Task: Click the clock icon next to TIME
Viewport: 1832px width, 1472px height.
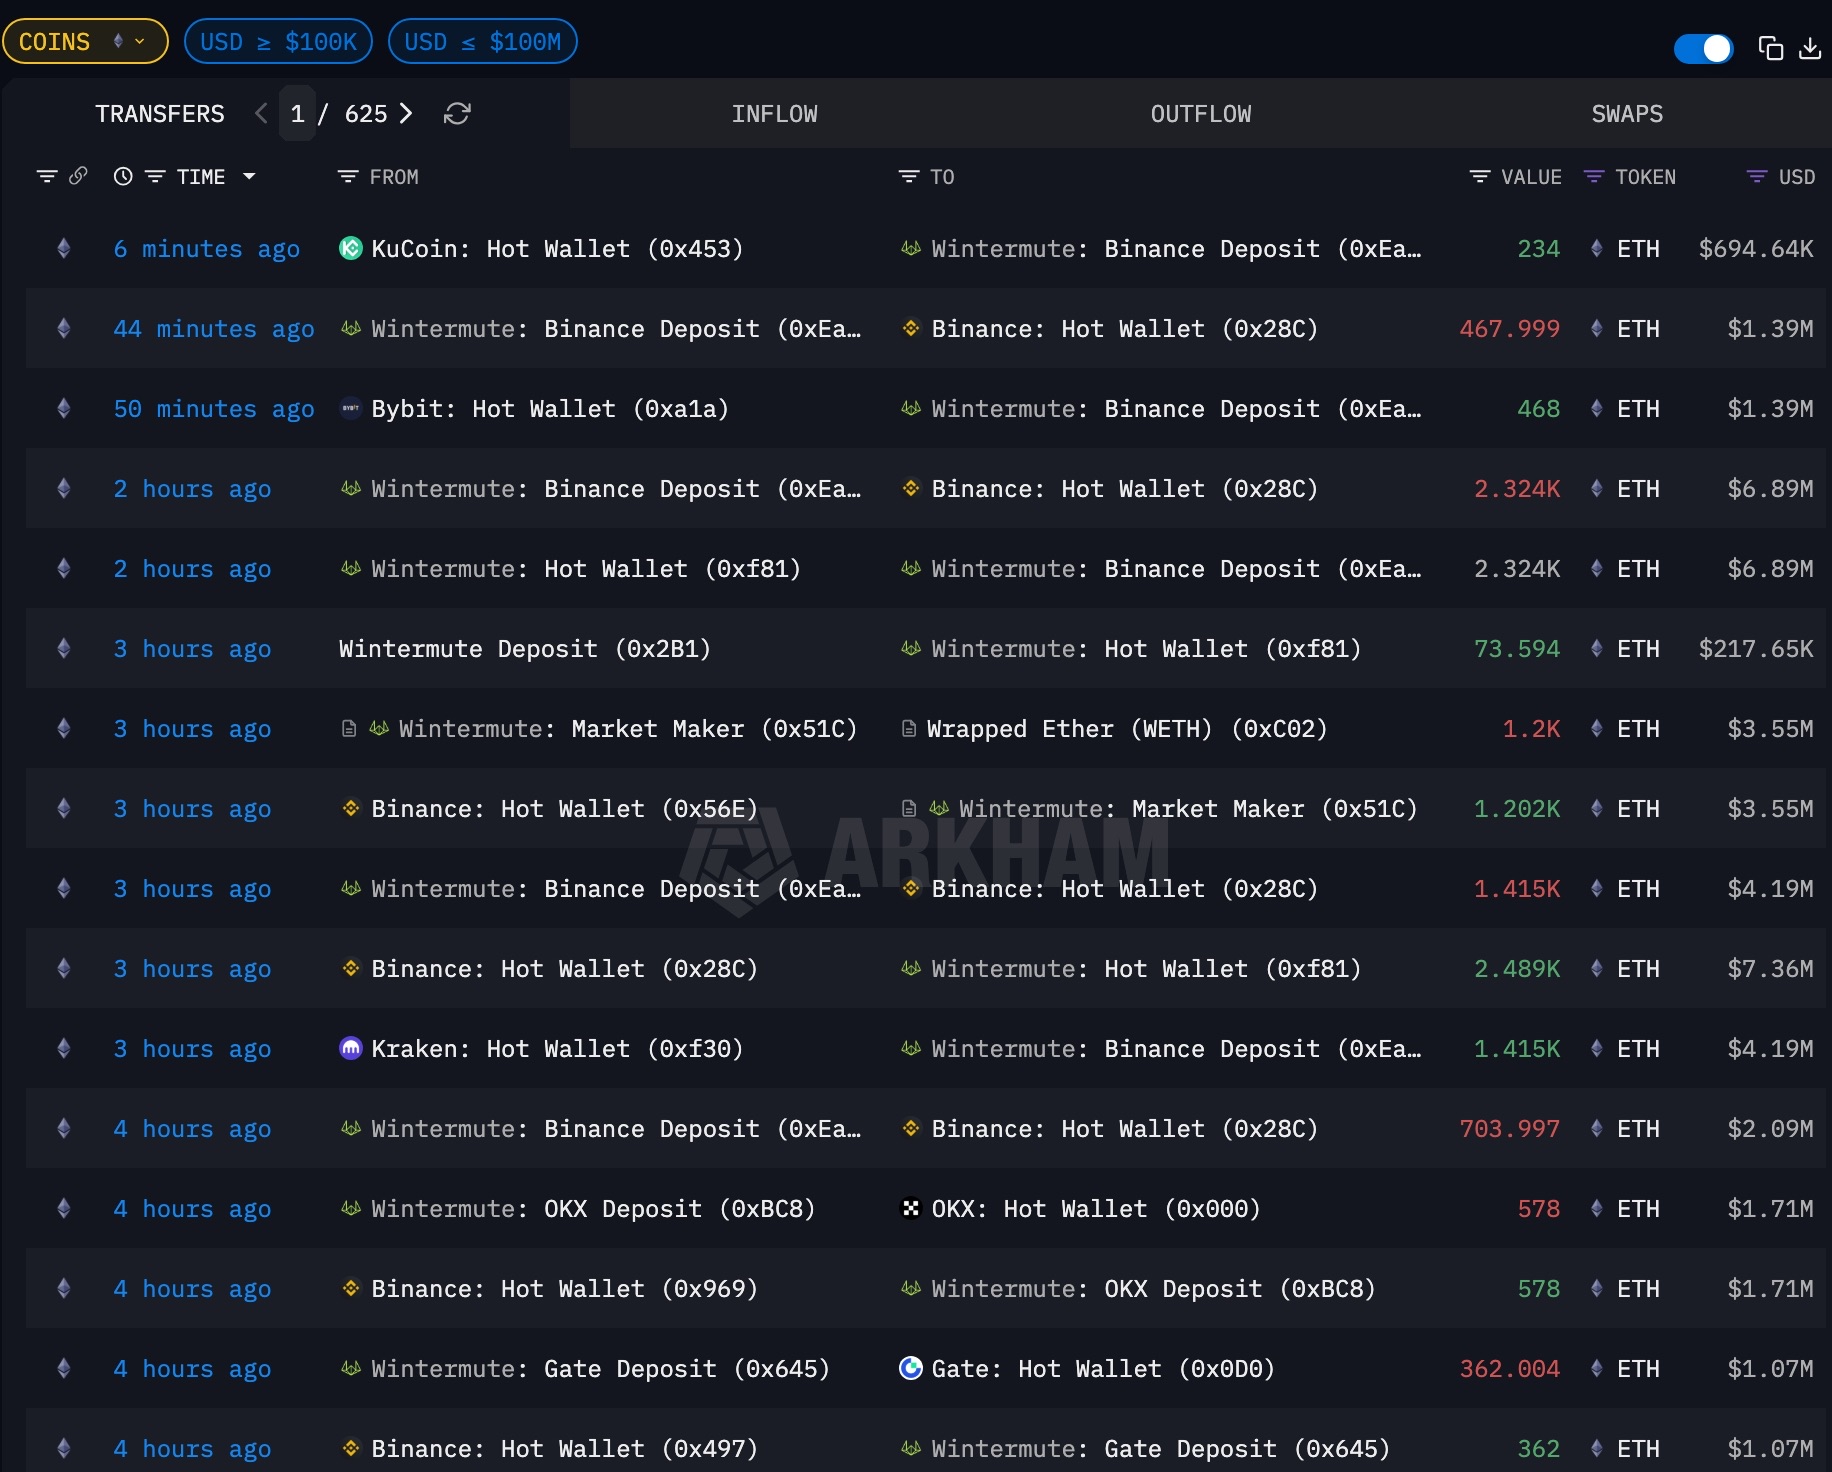Action: 122,176
